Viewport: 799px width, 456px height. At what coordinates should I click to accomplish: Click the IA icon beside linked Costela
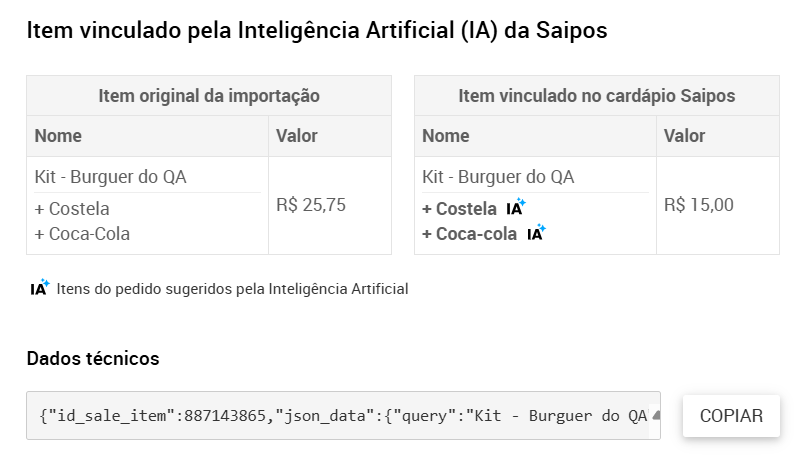coord(515,208)
